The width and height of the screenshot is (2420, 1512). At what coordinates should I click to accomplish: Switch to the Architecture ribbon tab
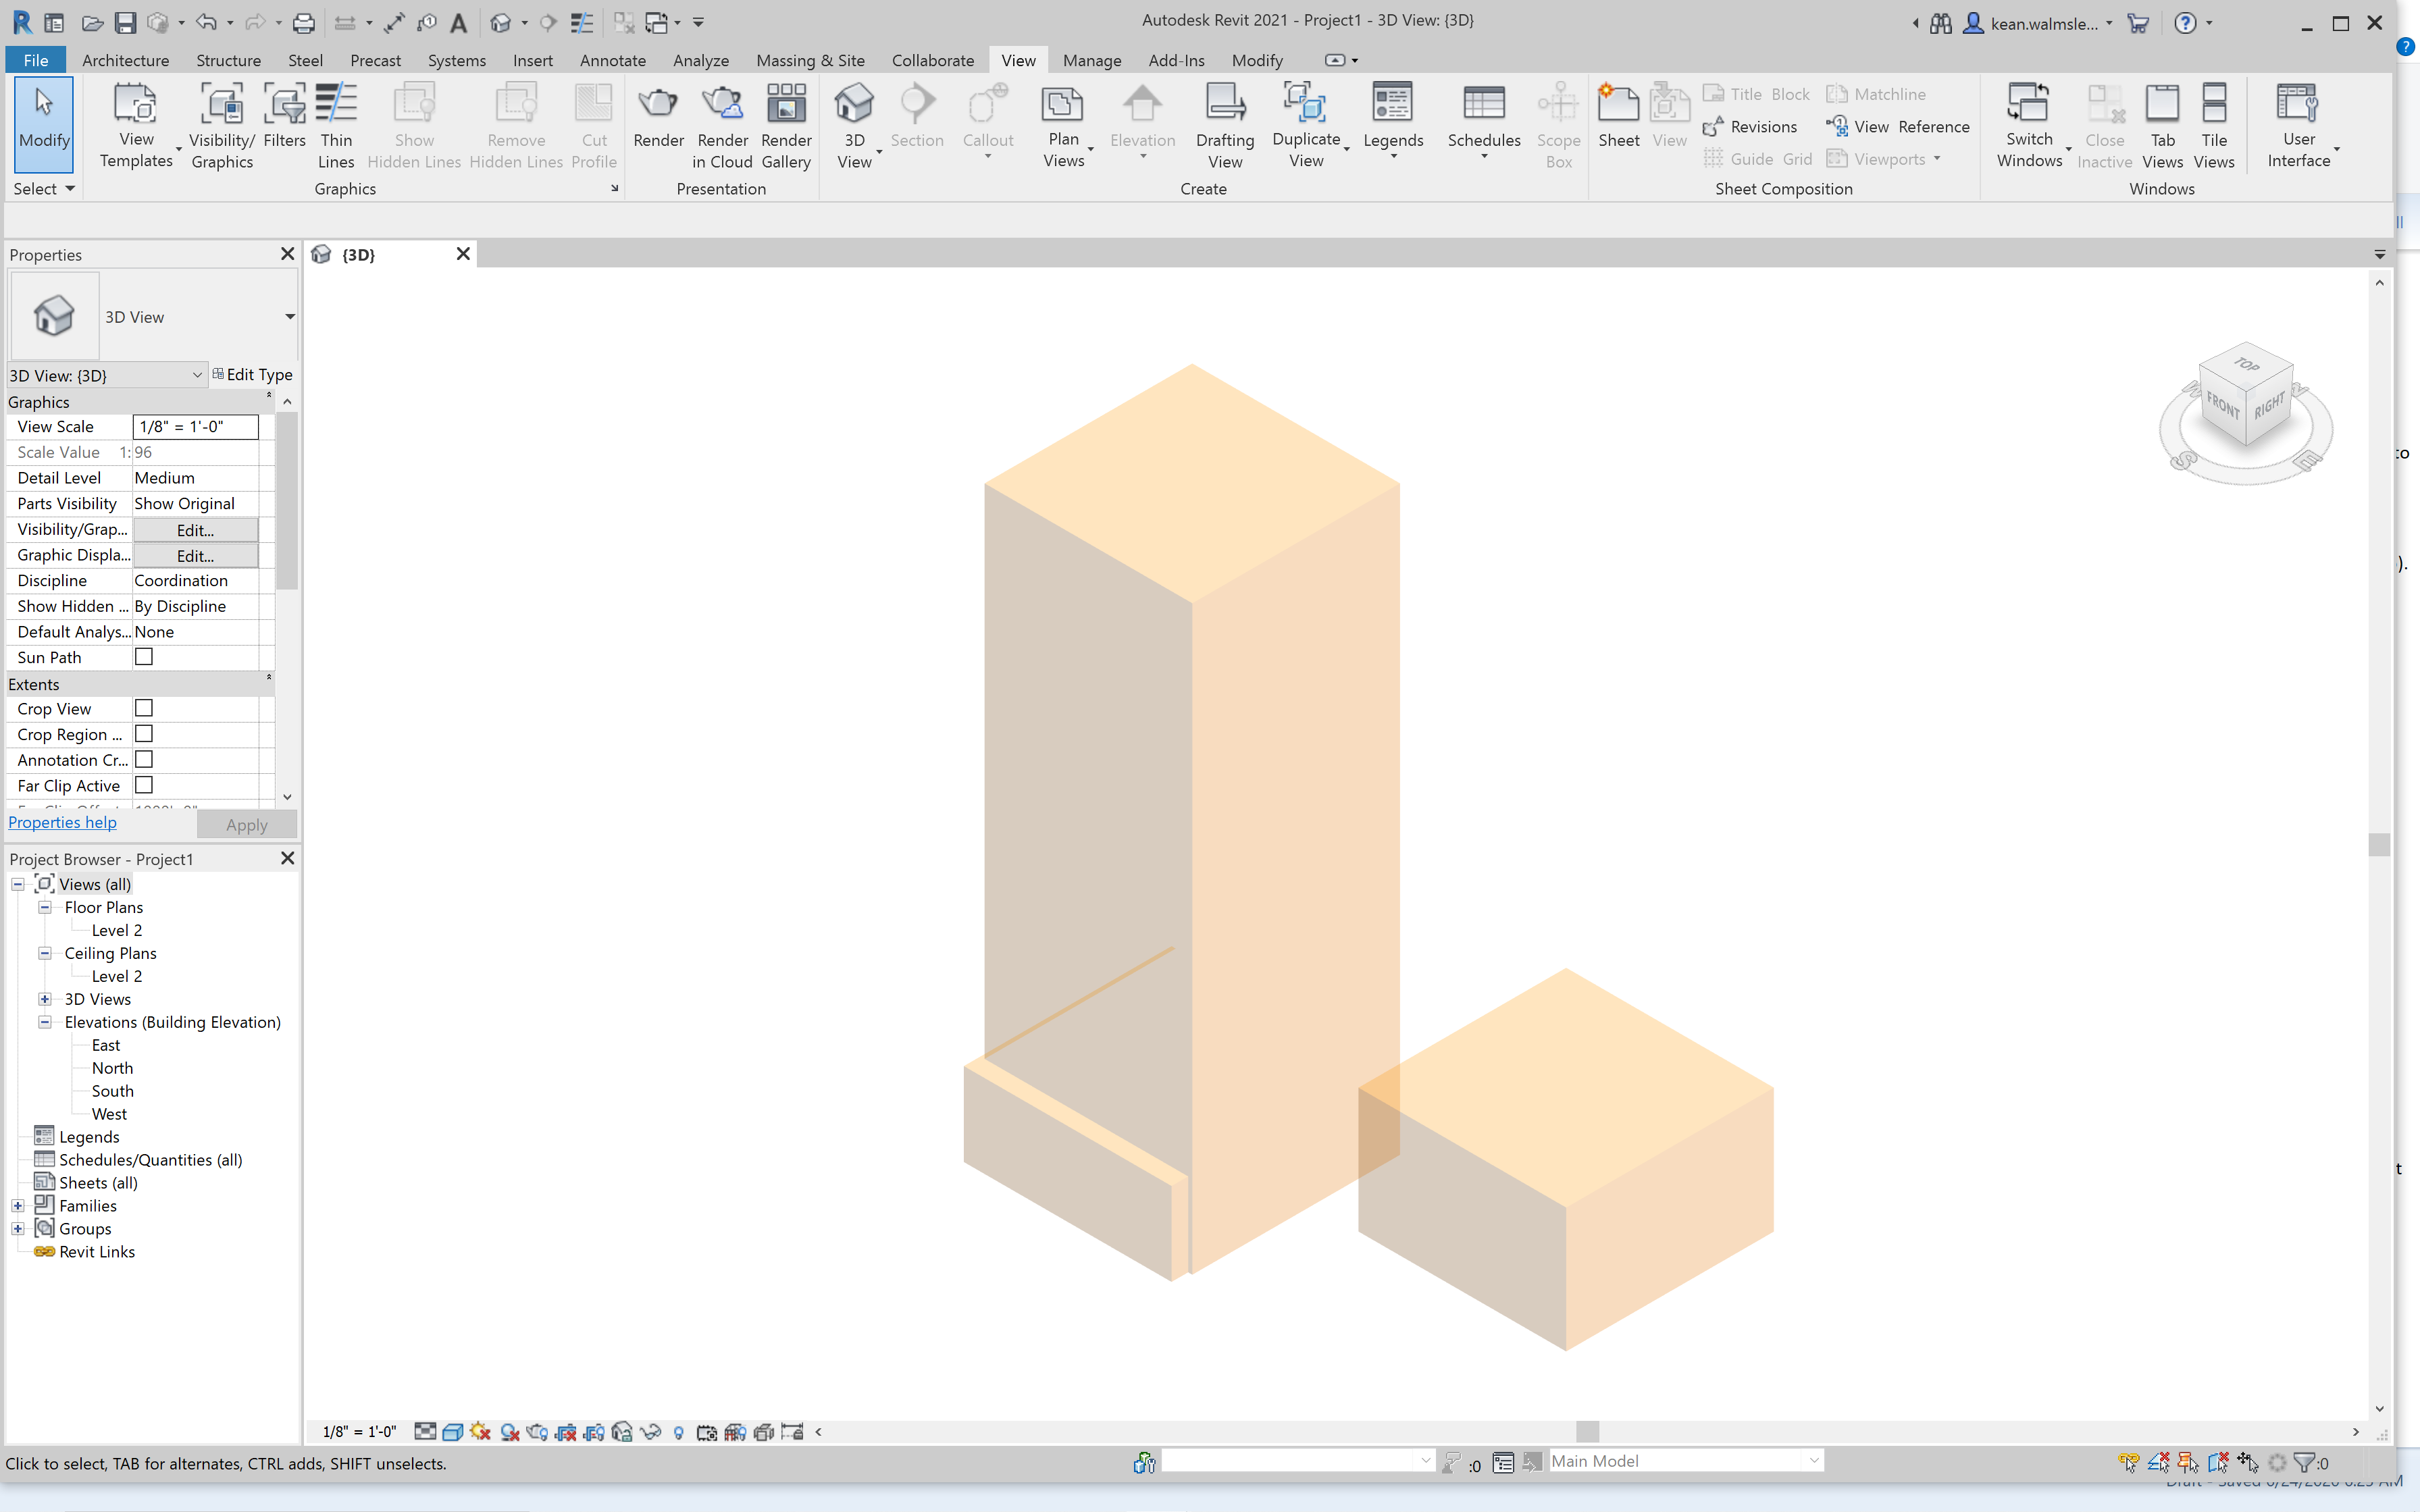125,60
